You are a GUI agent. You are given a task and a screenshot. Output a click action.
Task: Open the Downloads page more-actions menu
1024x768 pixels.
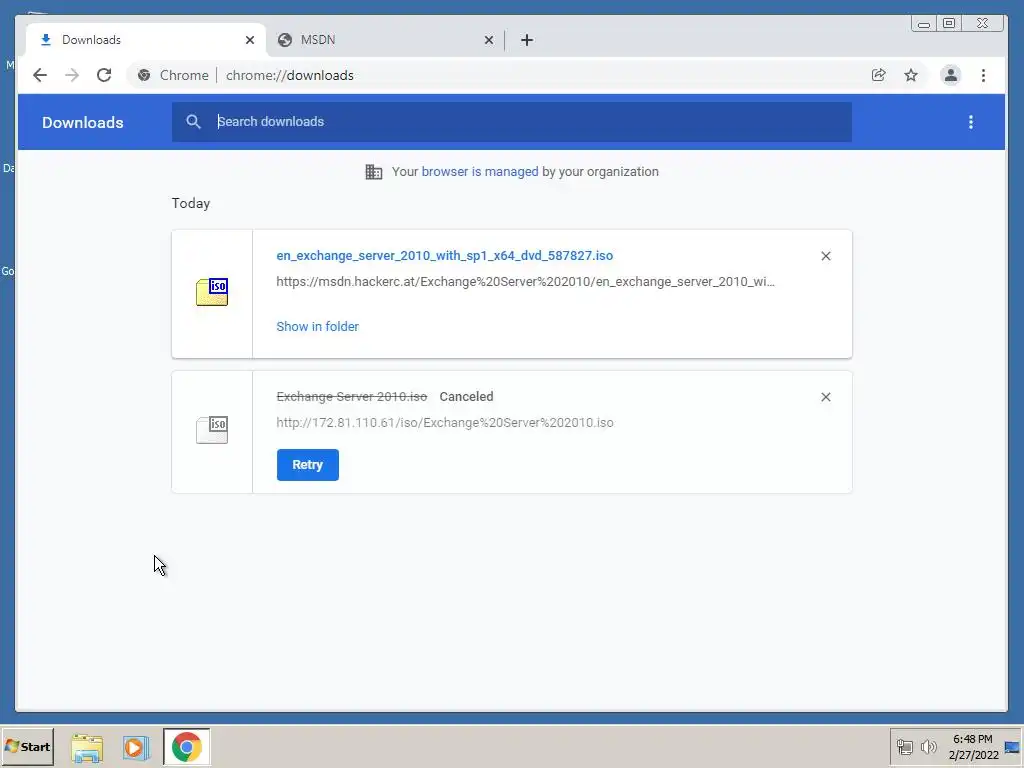(971, 122)
